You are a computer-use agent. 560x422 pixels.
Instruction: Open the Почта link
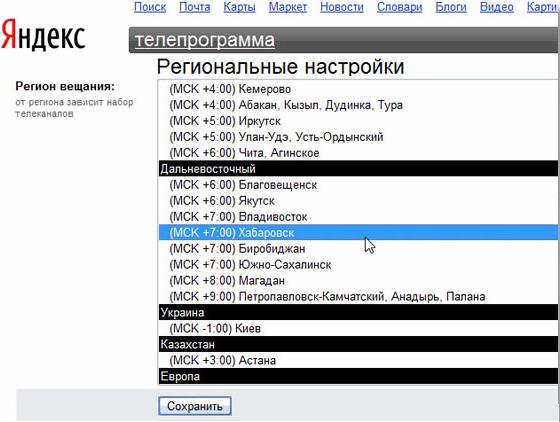coord(195,7)
